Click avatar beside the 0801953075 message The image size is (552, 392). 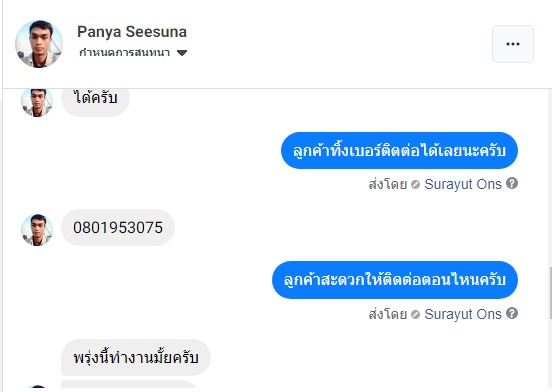(37, 230)
